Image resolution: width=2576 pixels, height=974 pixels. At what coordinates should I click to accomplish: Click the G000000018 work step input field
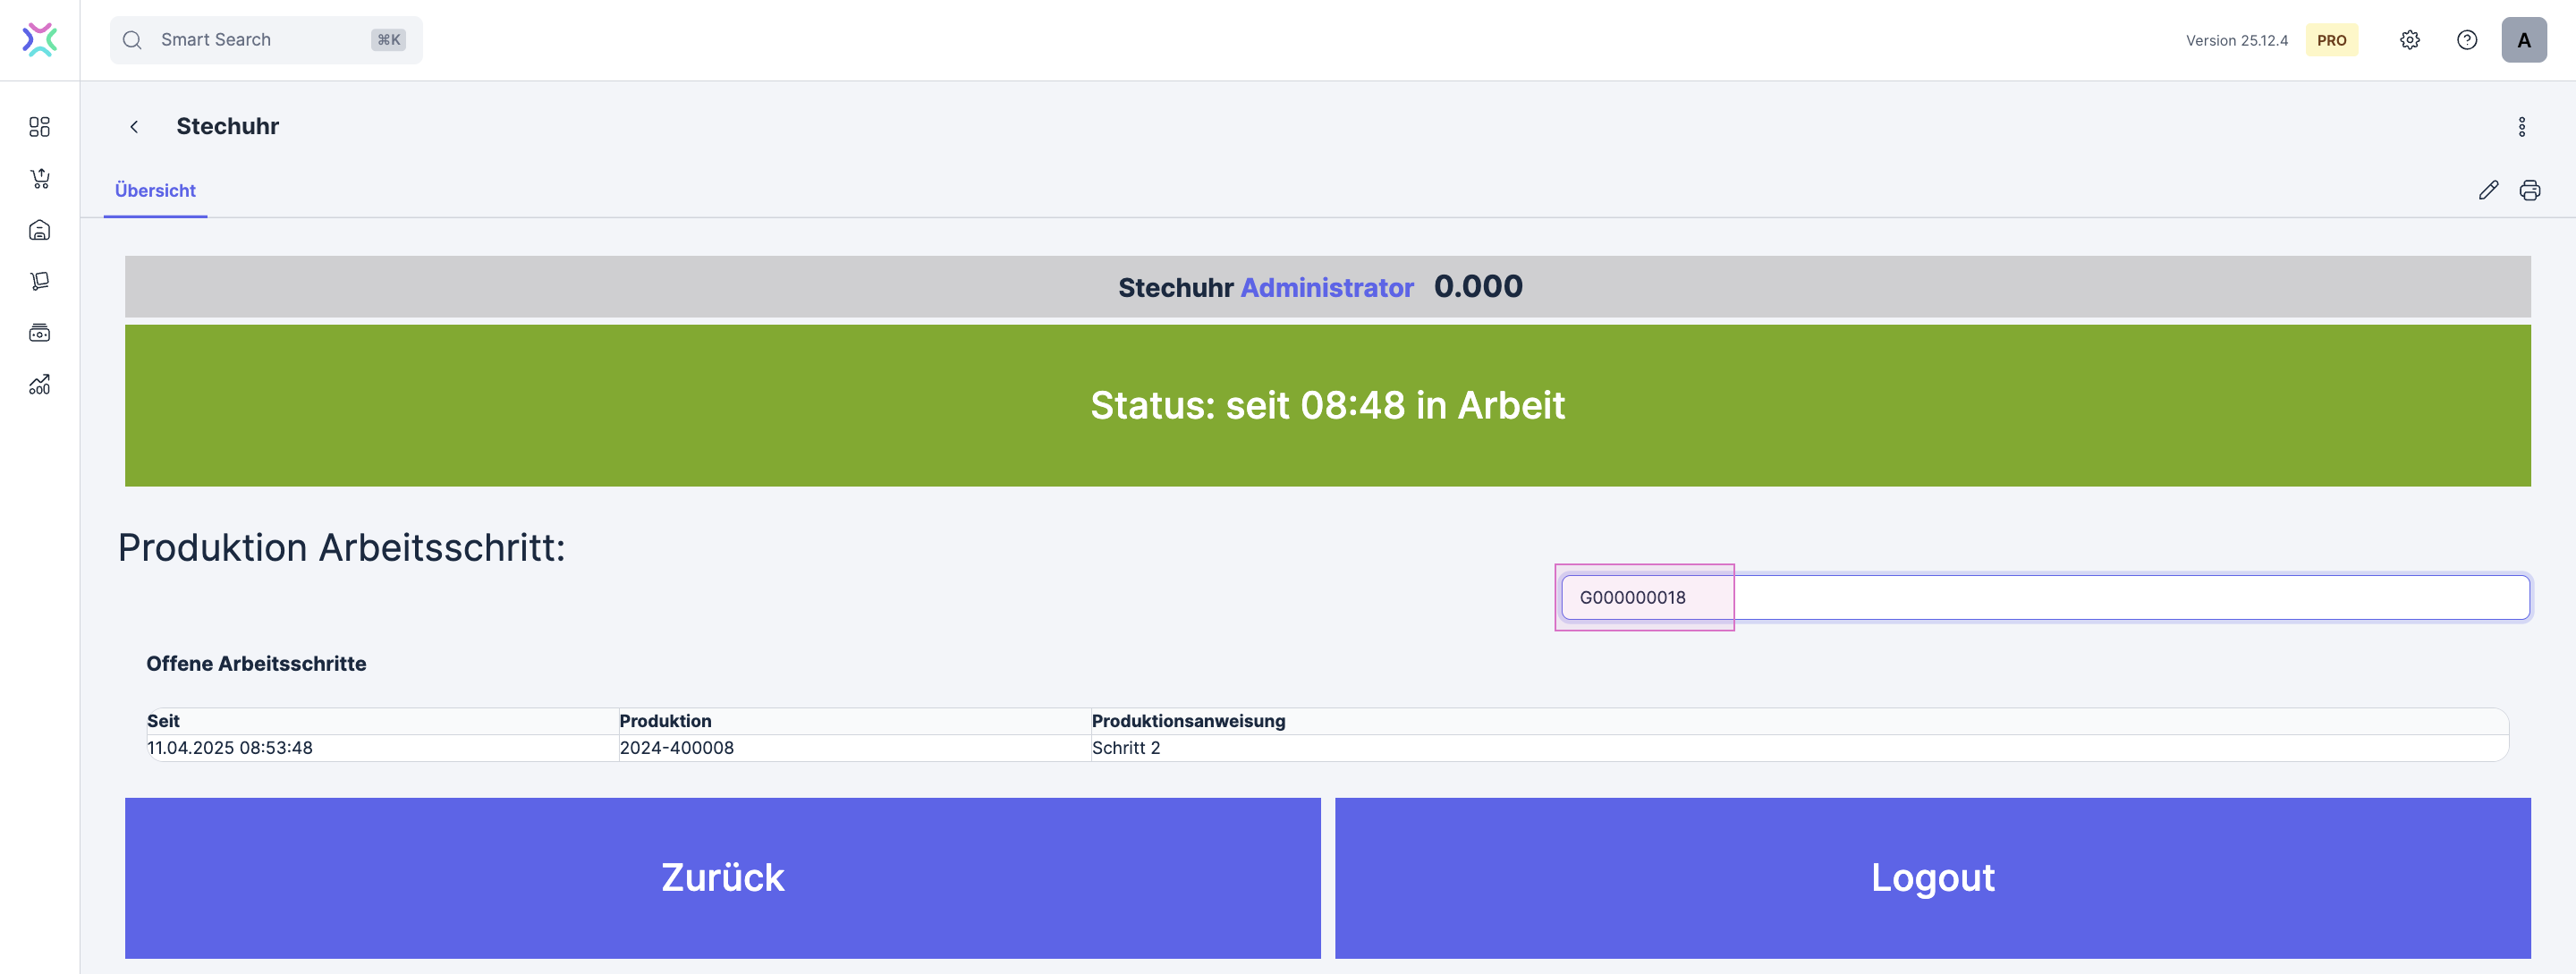[2044, 597]
